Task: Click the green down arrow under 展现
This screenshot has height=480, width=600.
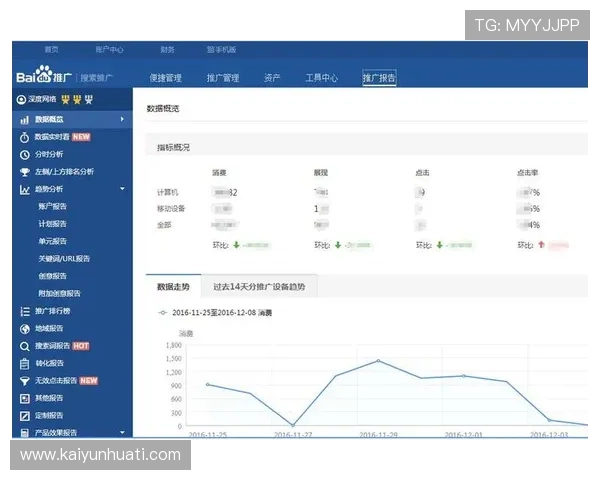Action: pyautogui.click(x=338, y=245)
